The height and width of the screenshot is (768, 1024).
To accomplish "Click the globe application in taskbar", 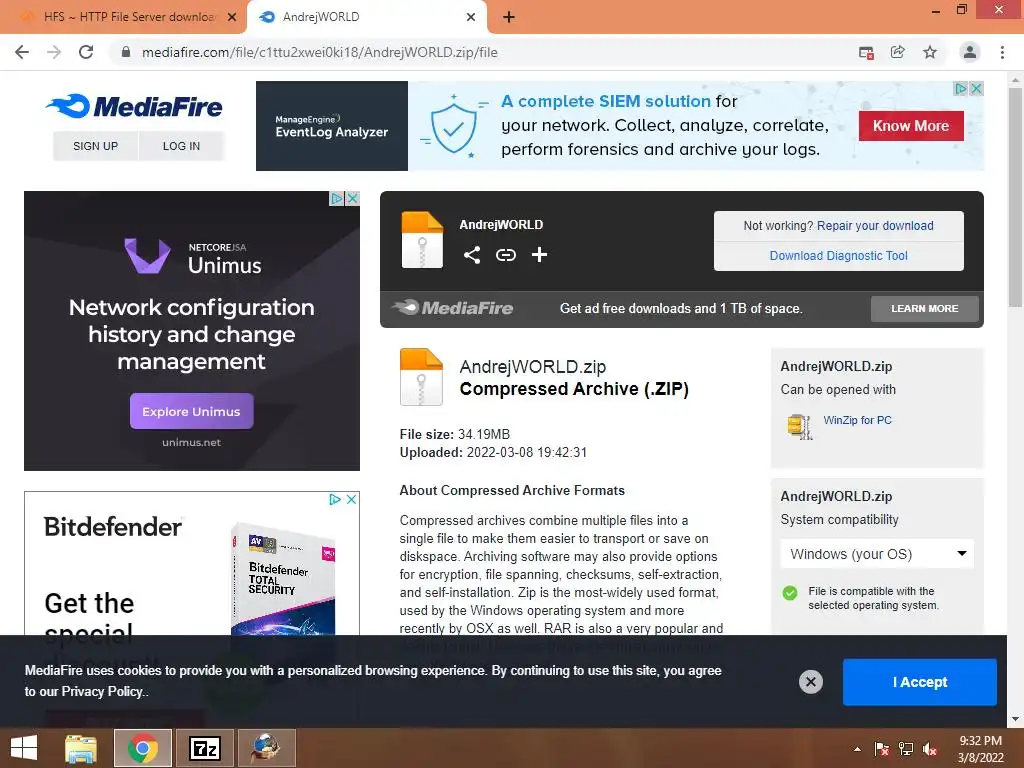I will coord(267,748).
